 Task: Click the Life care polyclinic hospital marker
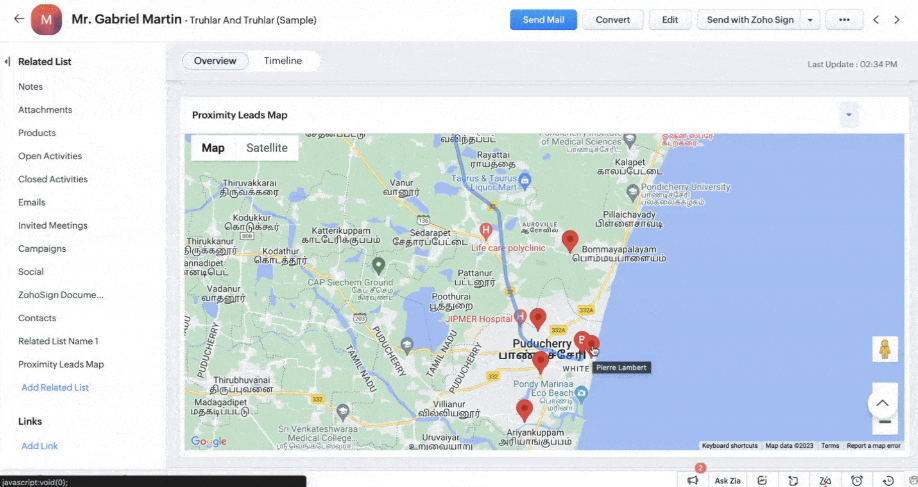[x=485, y=230]
